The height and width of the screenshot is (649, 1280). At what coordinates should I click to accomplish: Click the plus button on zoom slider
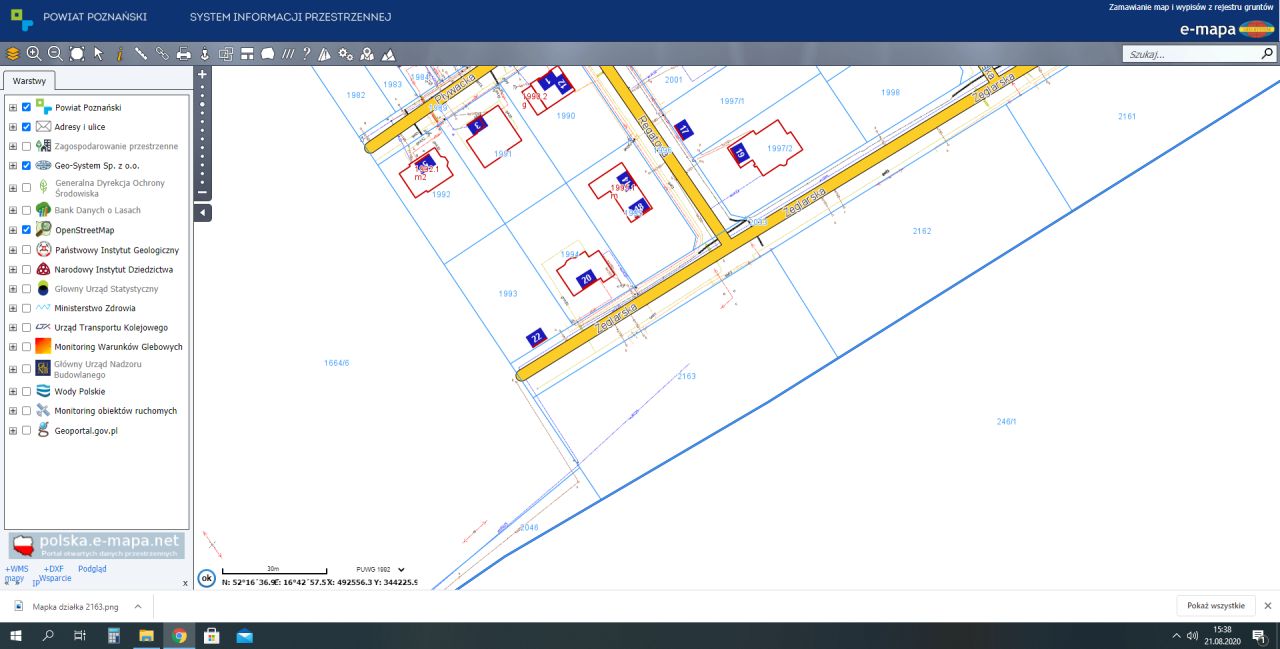click(x=202, y=74)
